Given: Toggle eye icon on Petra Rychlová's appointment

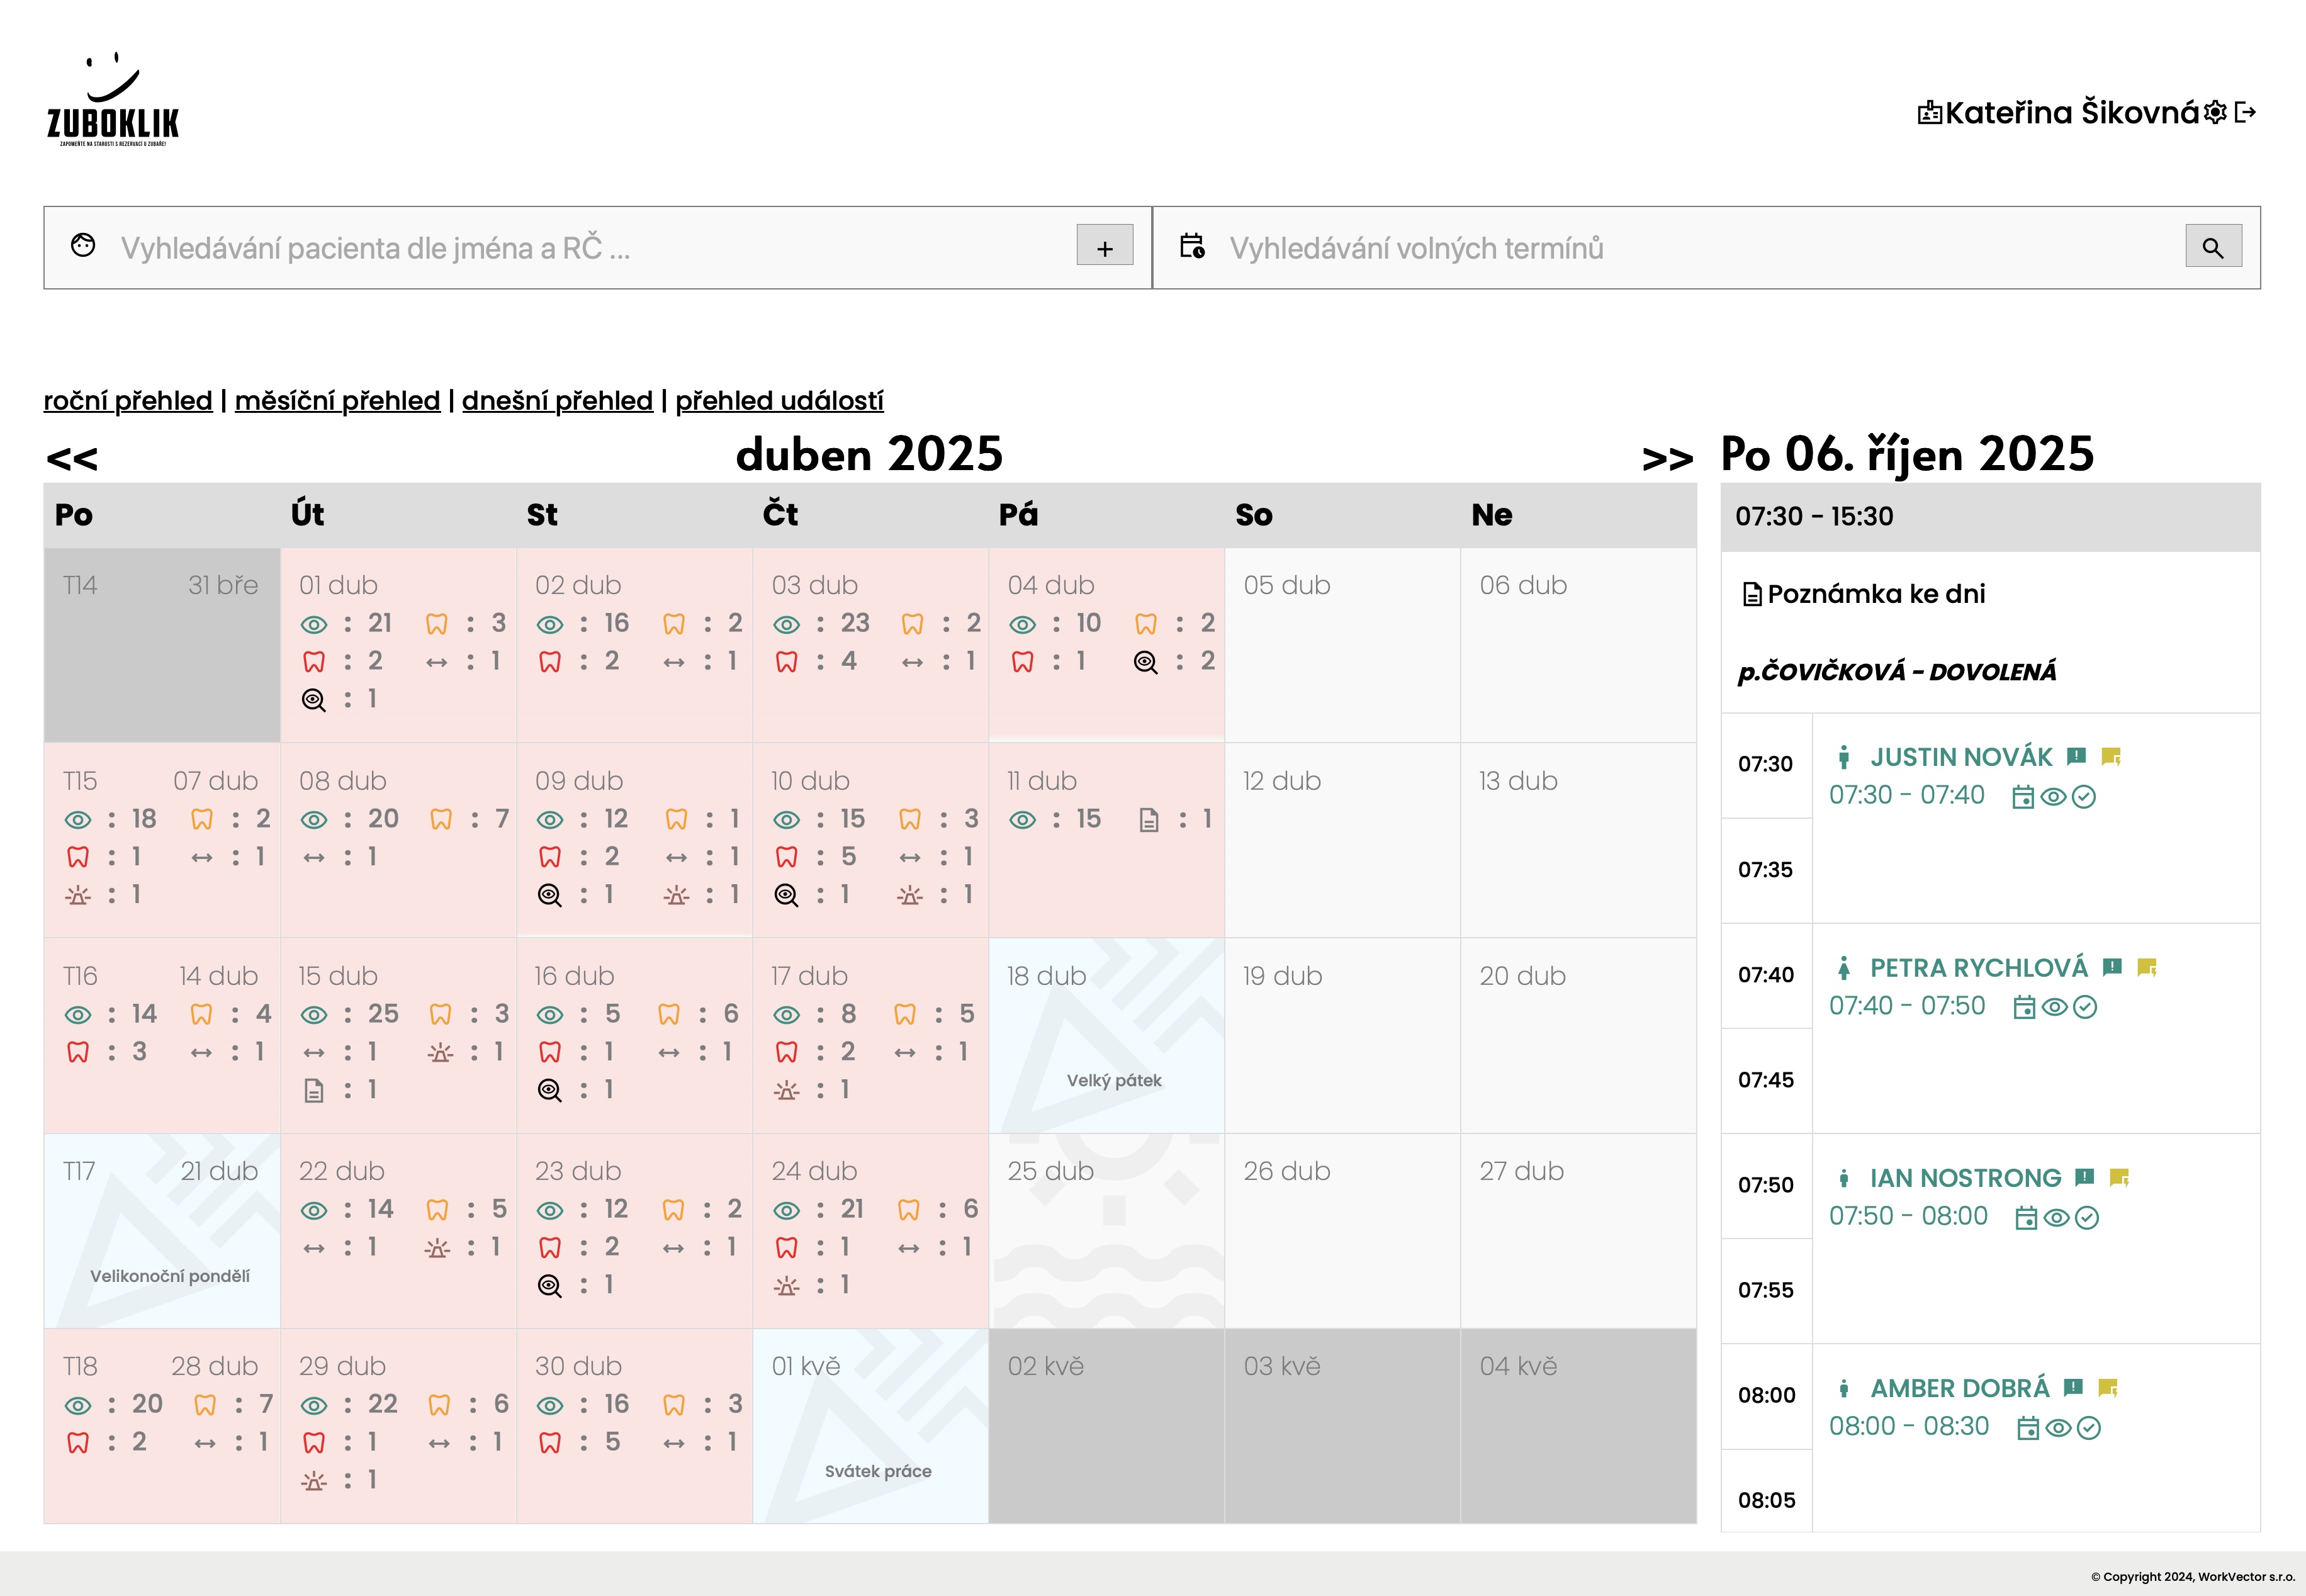Looking at the screenshot, I should pyautogui.click(x=2054, y=1007).
